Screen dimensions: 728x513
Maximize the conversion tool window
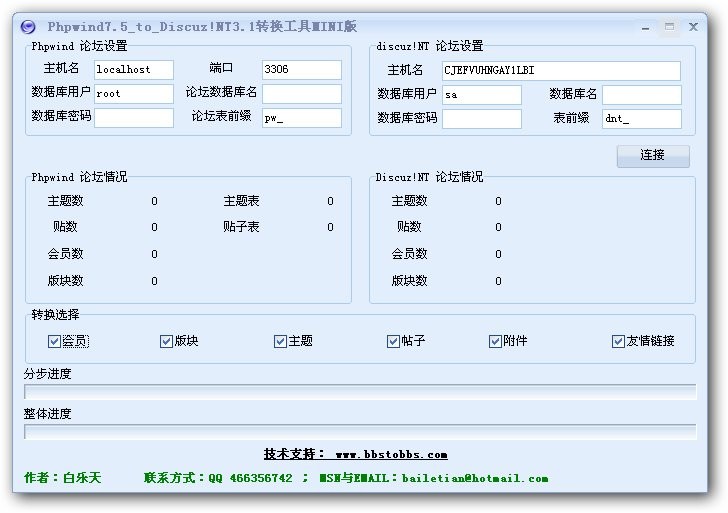(669, 27)
